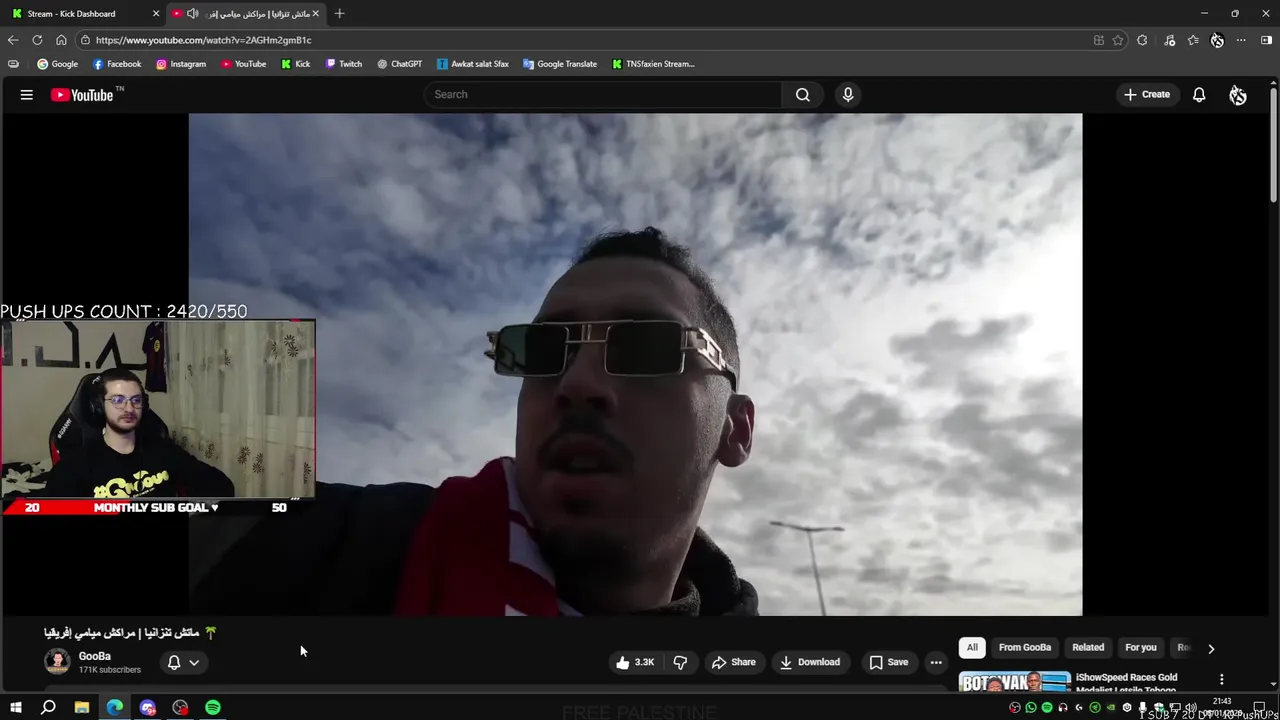This screenshot has height=720, width=1280.
Task: Select the For you filter chip
Action: point(1141,647)
